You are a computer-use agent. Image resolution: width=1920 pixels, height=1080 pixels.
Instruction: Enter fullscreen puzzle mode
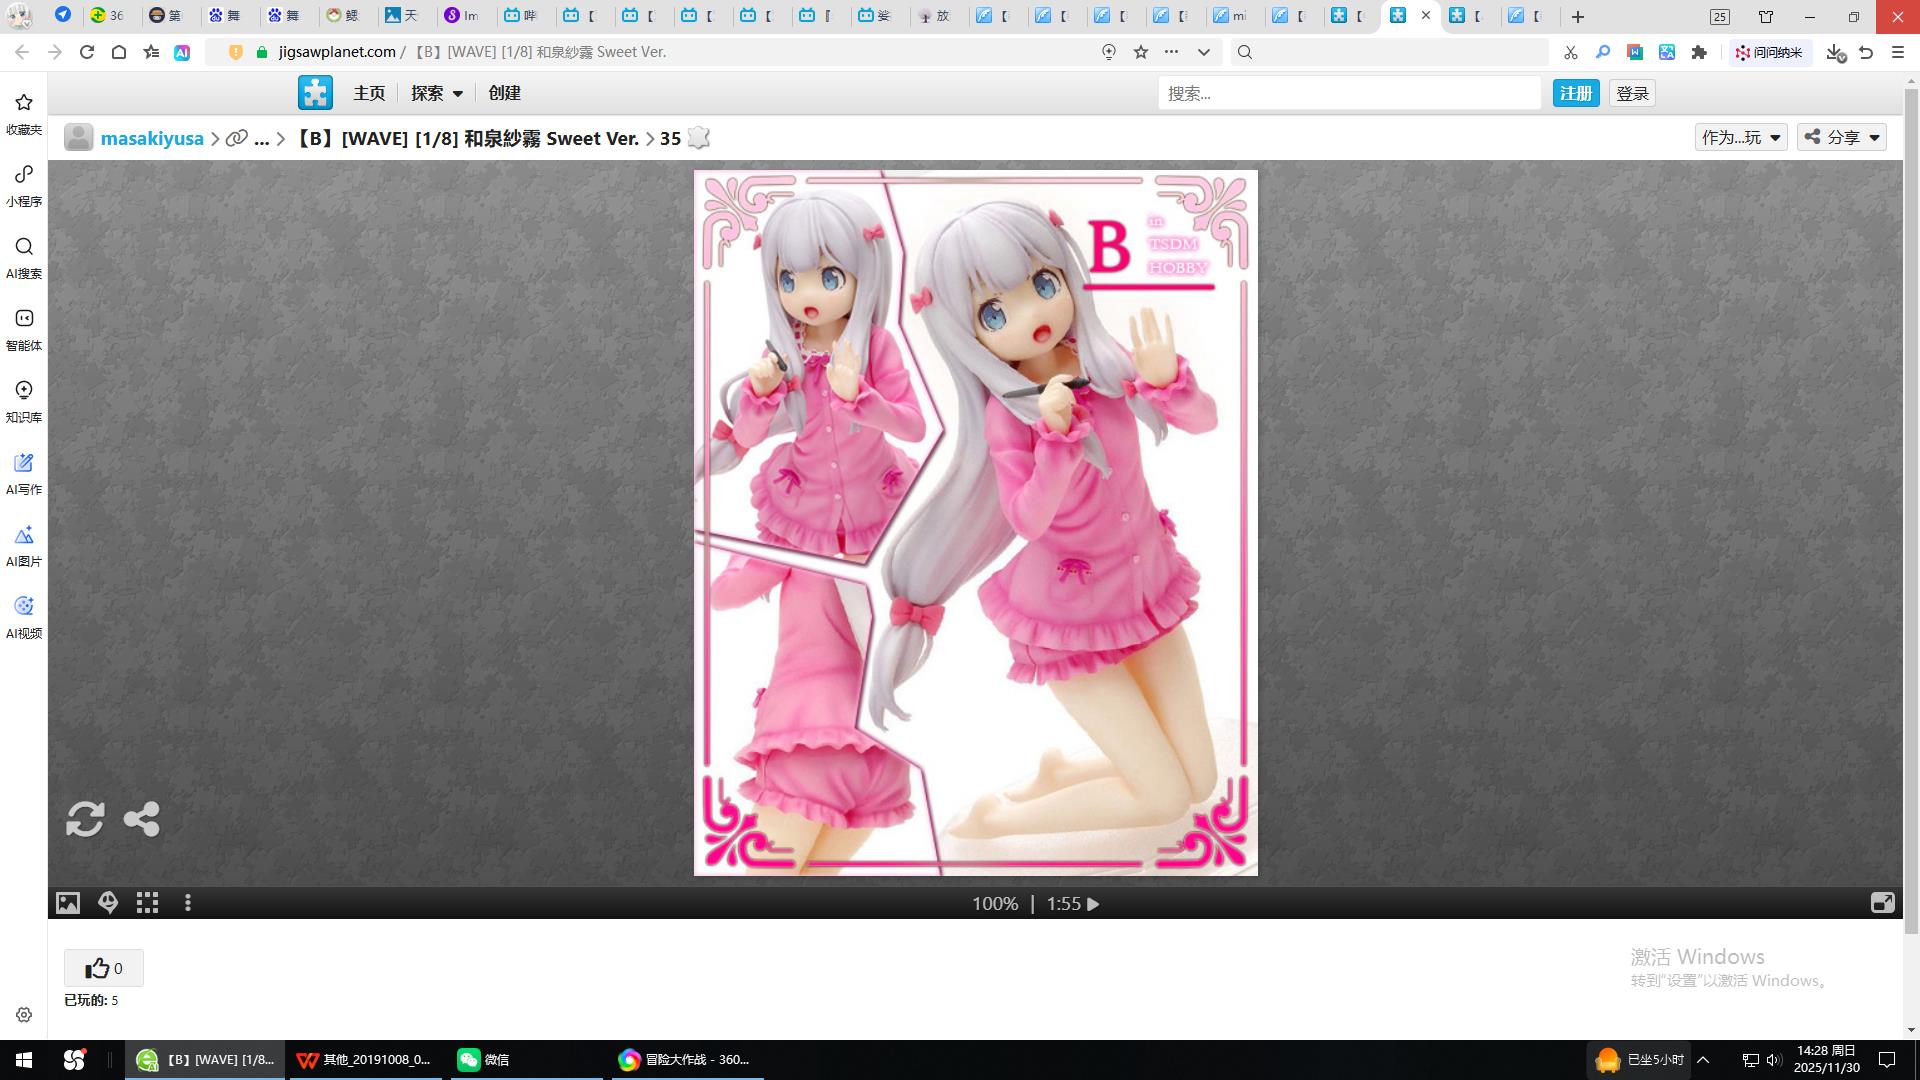(x=1882, y=903)
